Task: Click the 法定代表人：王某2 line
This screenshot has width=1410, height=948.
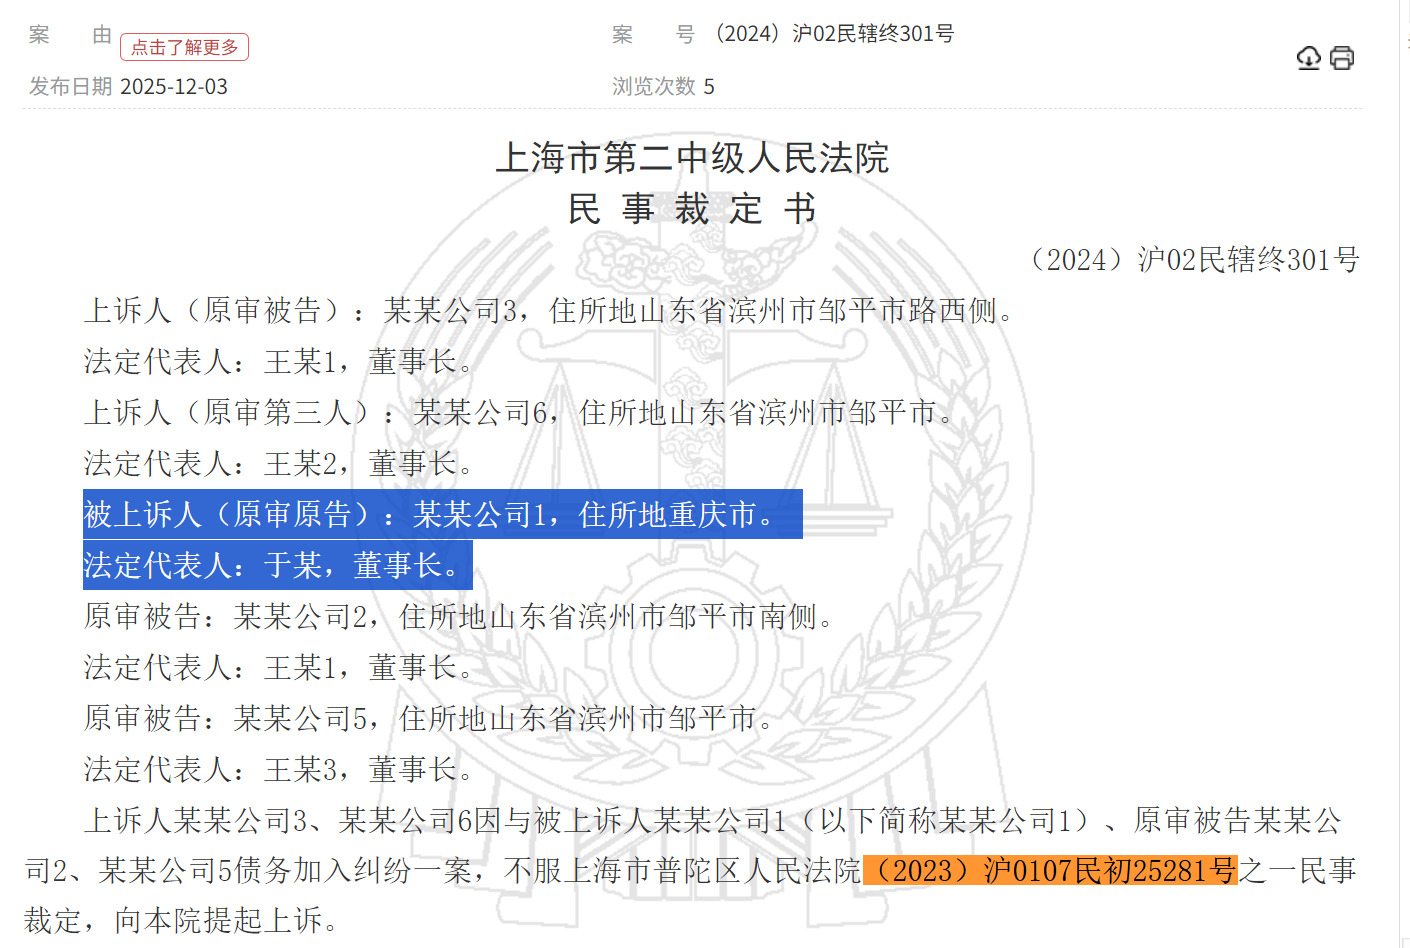Action: tap(278, 463)
